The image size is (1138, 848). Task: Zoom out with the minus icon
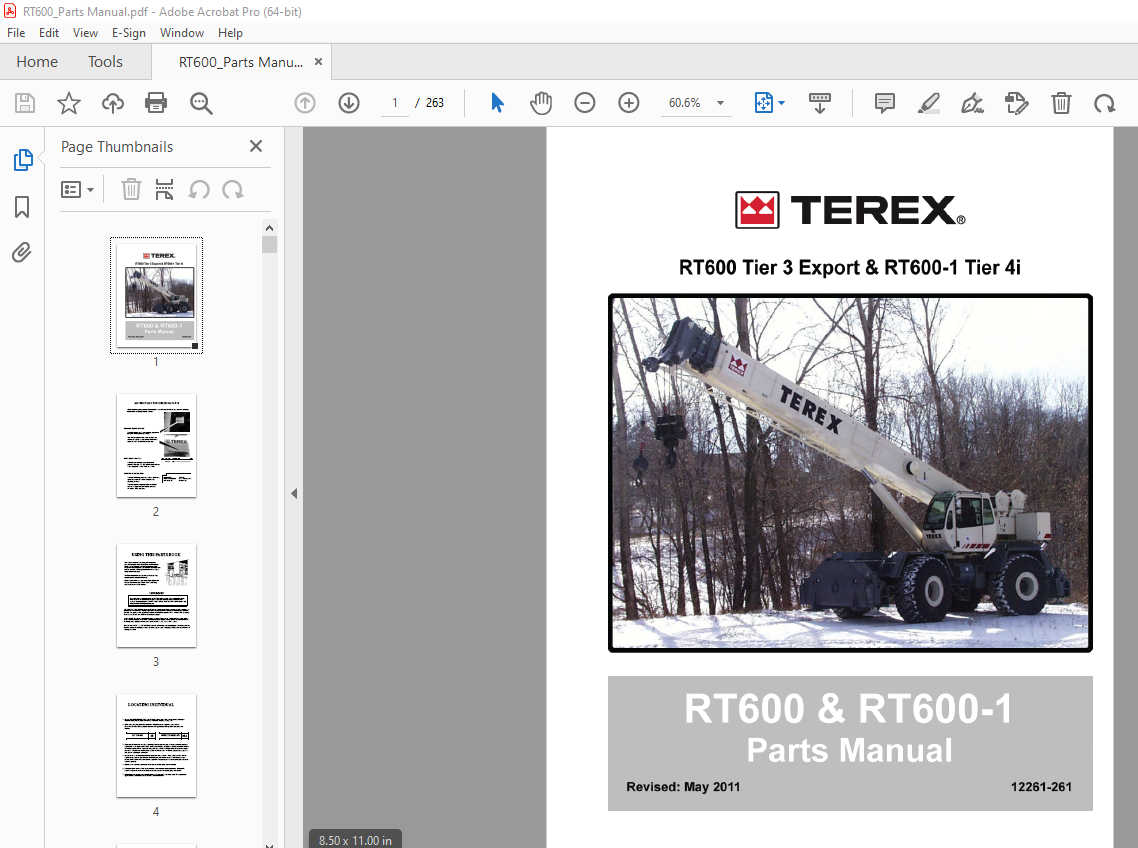pyautogui.click(x=584, y=103)
